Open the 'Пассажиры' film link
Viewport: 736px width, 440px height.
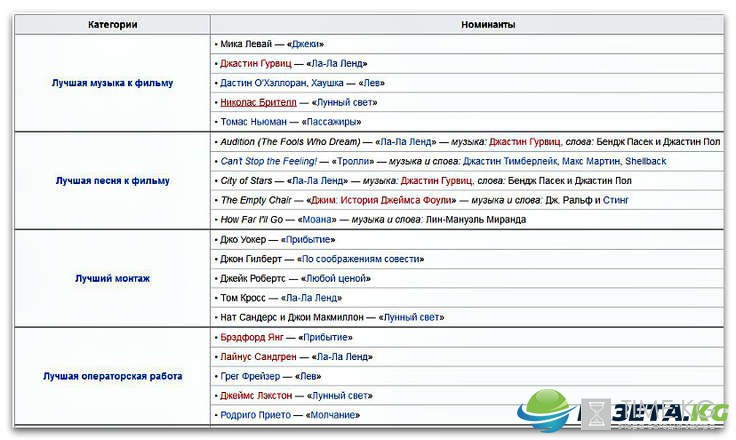(331, 122)
